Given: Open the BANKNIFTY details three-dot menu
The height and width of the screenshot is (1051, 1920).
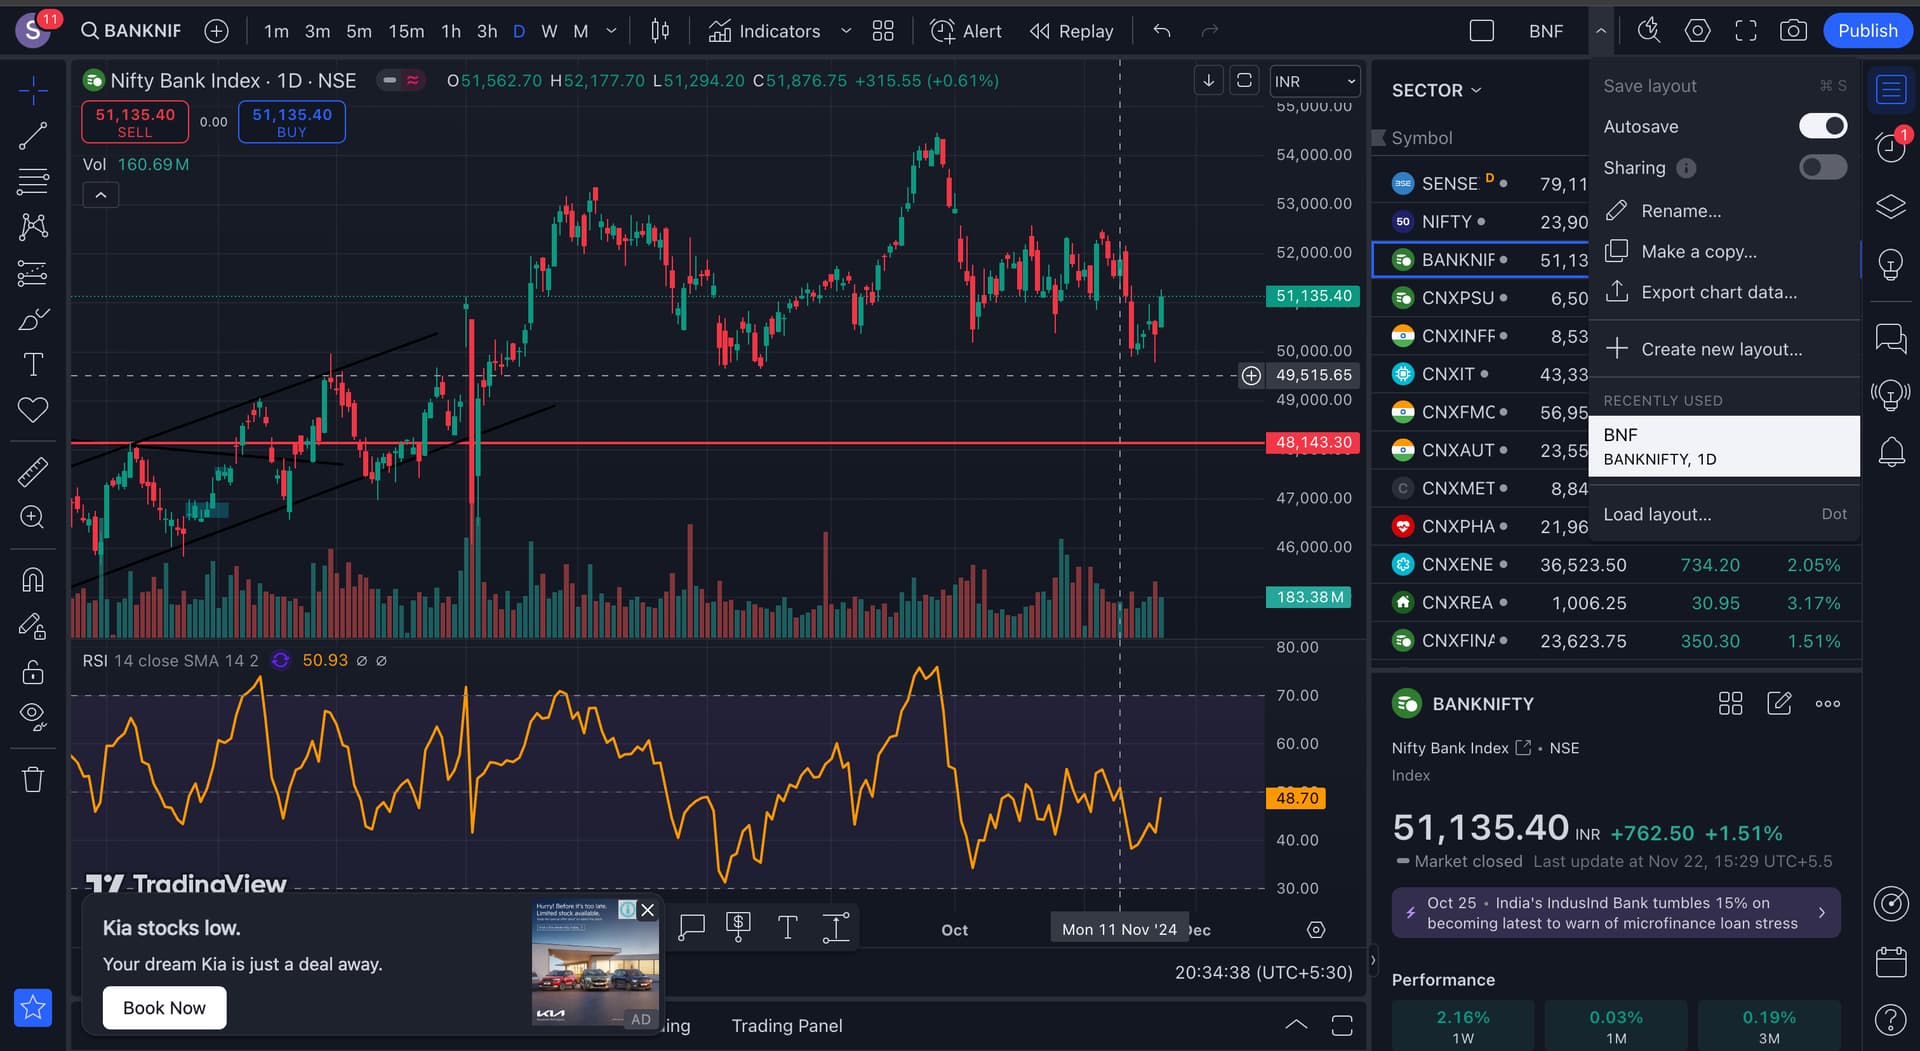Looking at the screenshot, I should pos(1828,704).
